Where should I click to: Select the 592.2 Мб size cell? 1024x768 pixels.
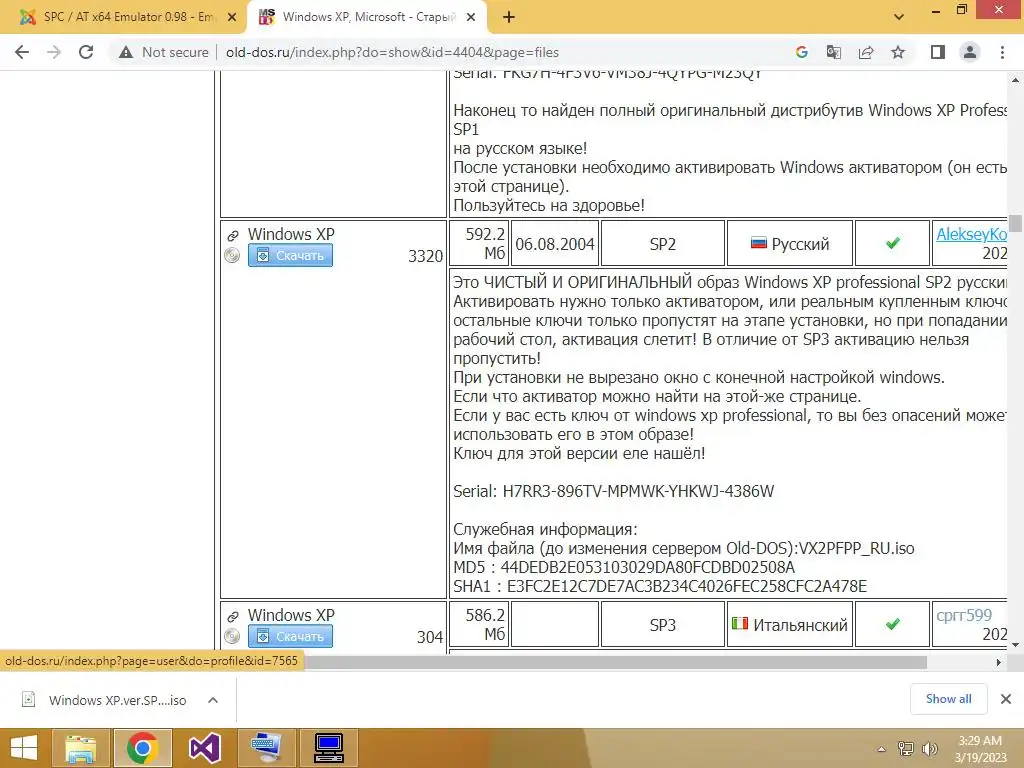click(479, 244)
